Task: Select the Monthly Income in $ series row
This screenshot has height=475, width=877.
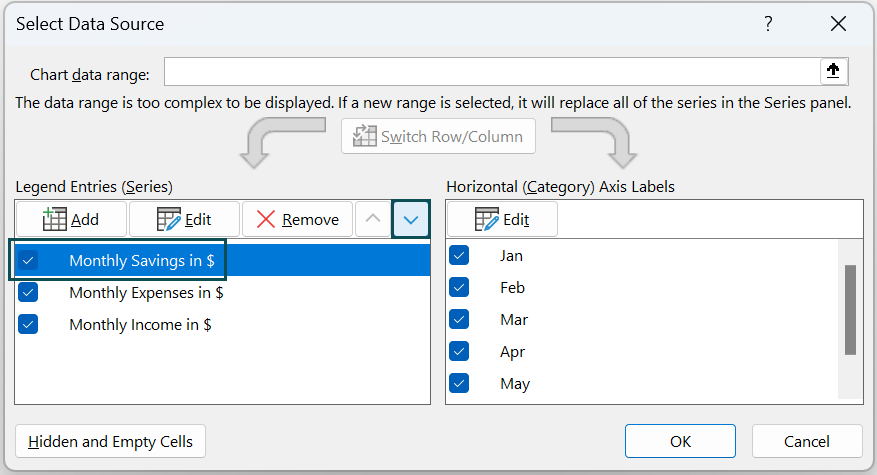Action: (x=223, y=324)
